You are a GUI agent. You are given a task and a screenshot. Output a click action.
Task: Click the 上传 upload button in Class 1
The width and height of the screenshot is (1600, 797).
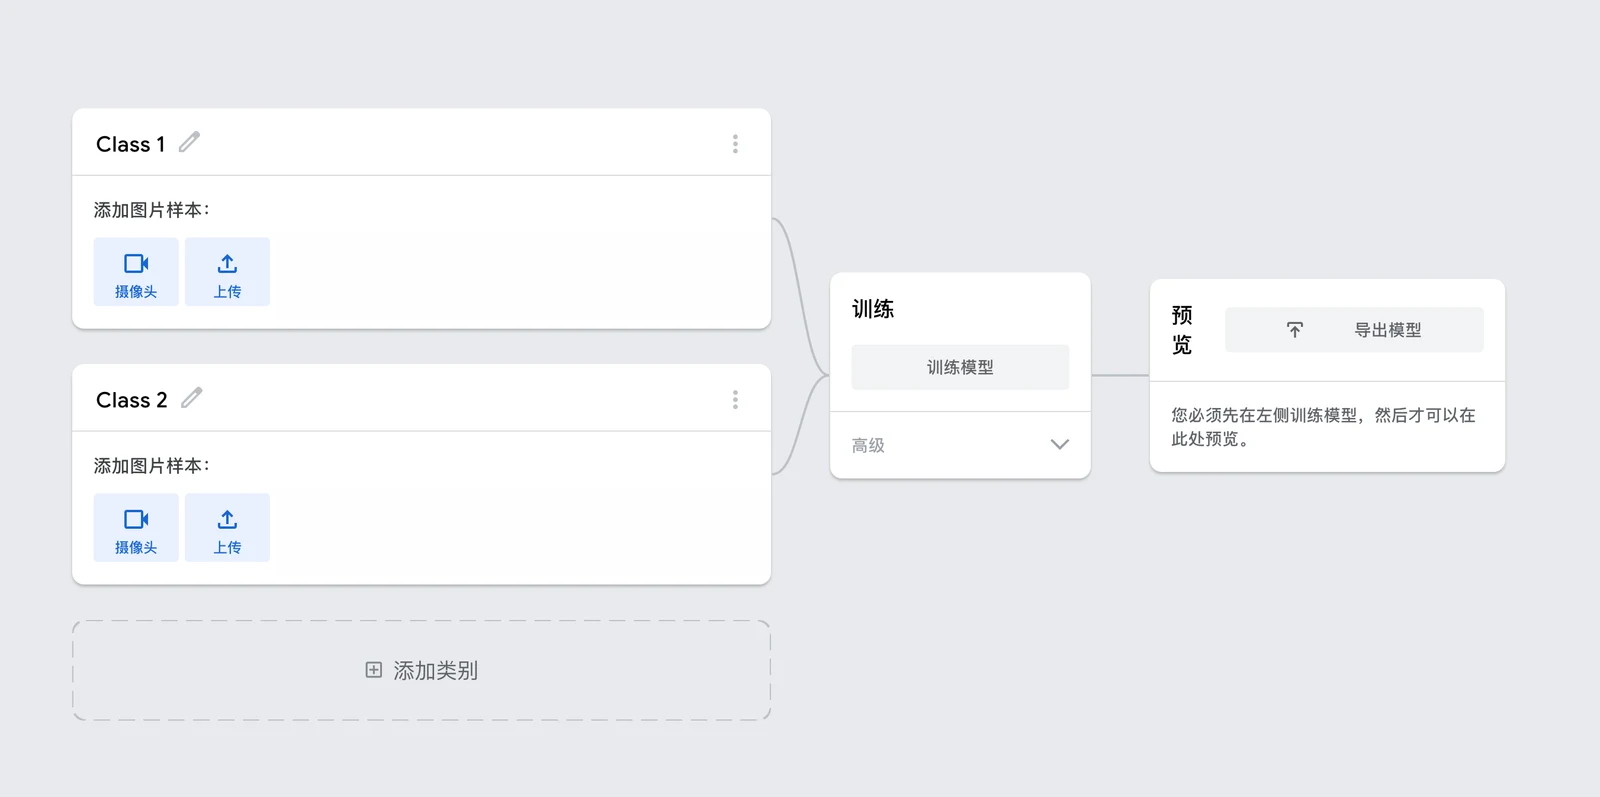tap(227, 272)
